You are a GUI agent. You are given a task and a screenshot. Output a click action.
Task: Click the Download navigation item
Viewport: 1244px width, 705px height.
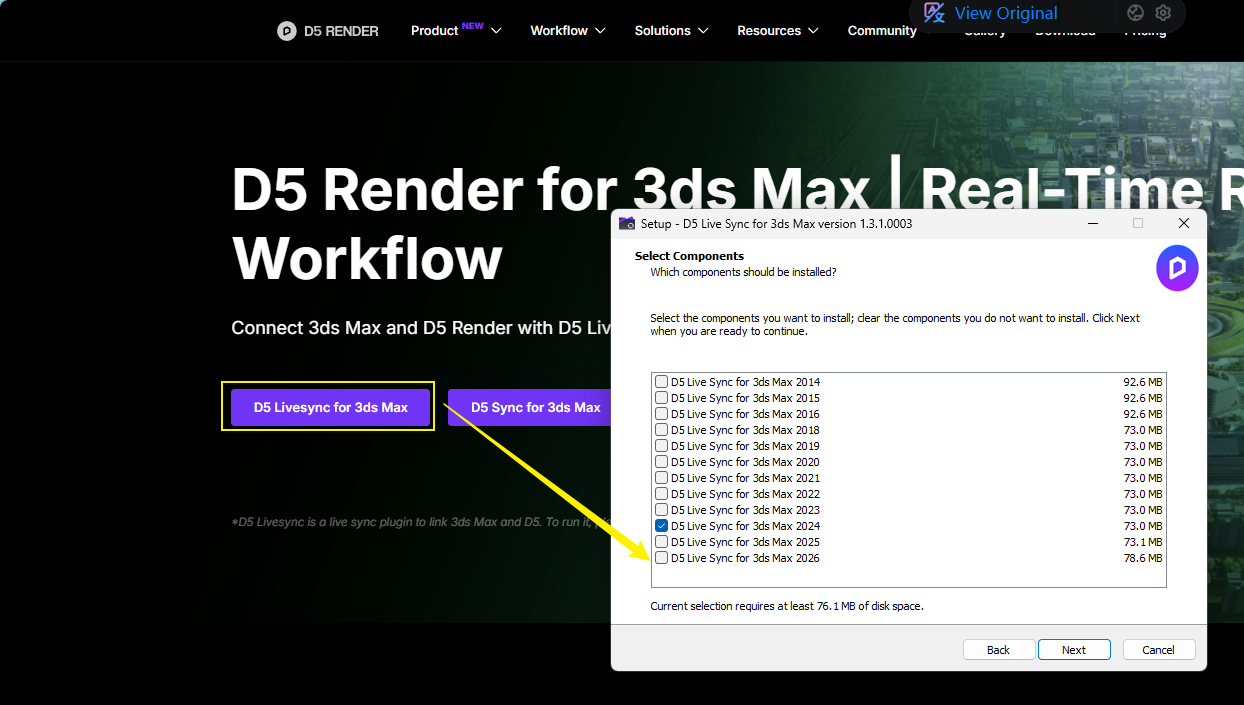[1065, 31]
